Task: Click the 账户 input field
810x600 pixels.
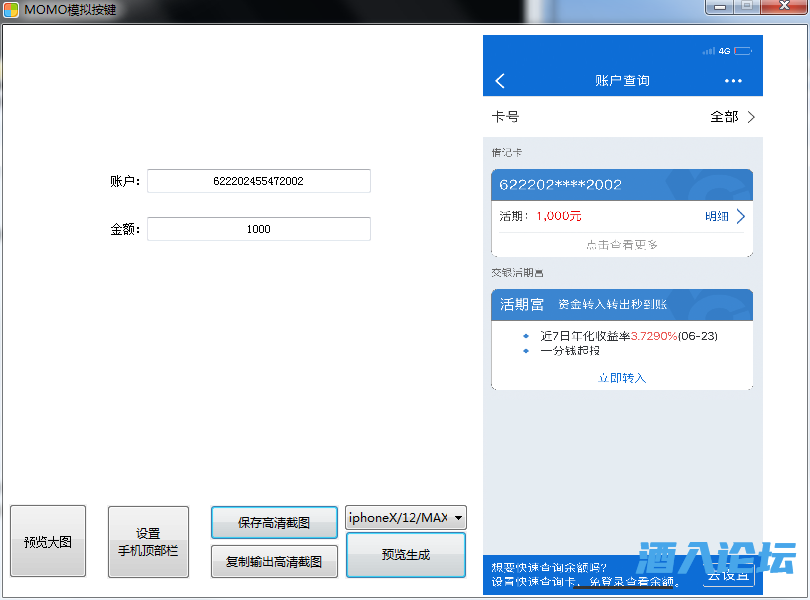Action: click(x=258, y=181)
